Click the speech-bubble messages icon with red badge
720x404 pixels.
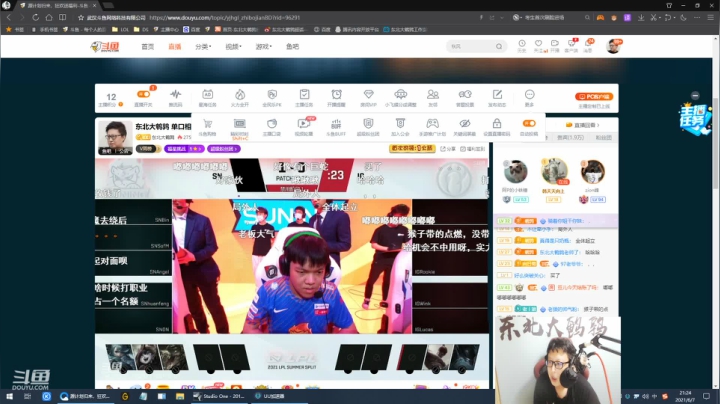pos(588,44)
